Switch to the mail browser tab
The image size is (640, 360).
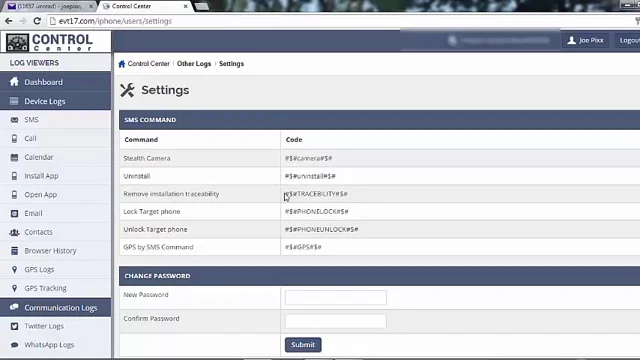(x=49, y=6)
